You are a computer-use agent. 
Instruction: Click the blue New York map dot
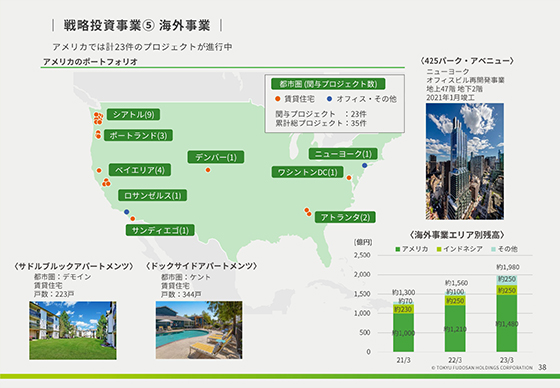(364, 165)
